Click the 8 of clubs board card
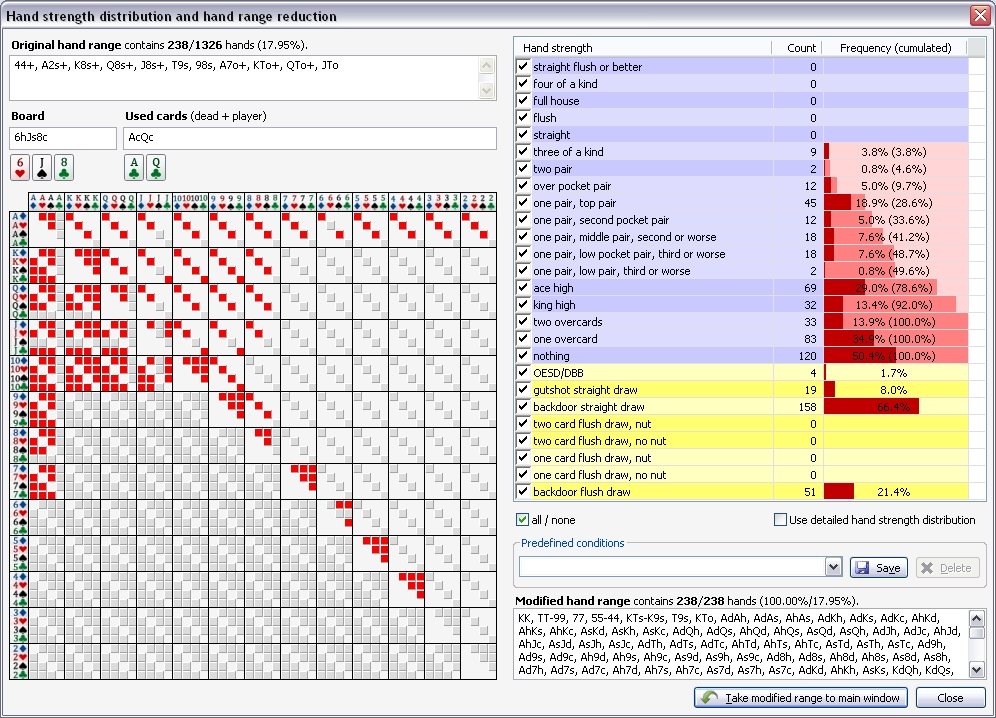This screenshot has width=996, height=718. tap(64, 168)
